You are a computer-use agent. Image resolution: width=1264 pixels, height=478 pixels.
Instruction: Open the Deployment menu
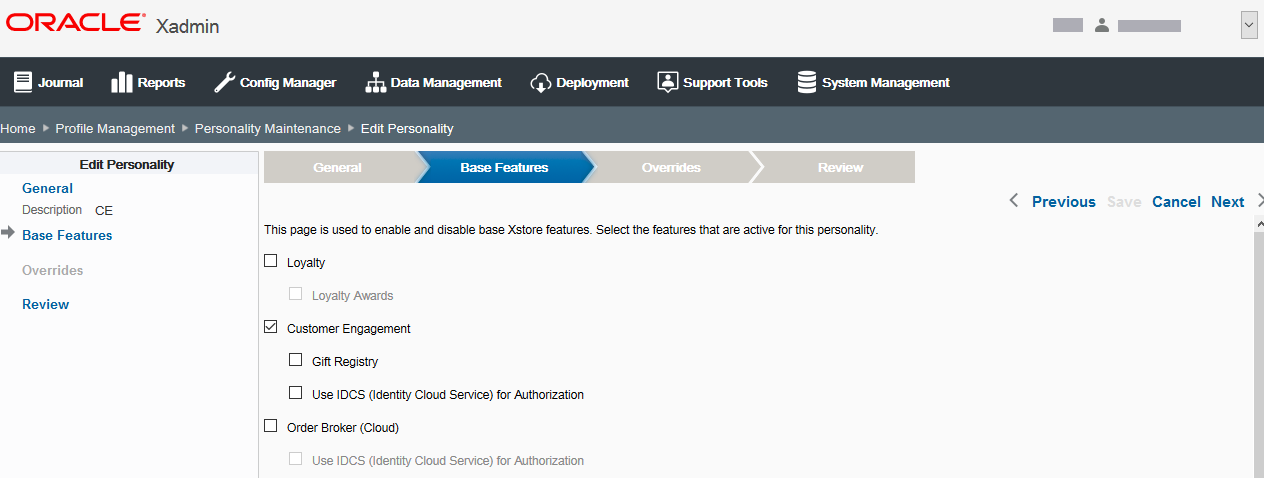(x=580, y=82)
